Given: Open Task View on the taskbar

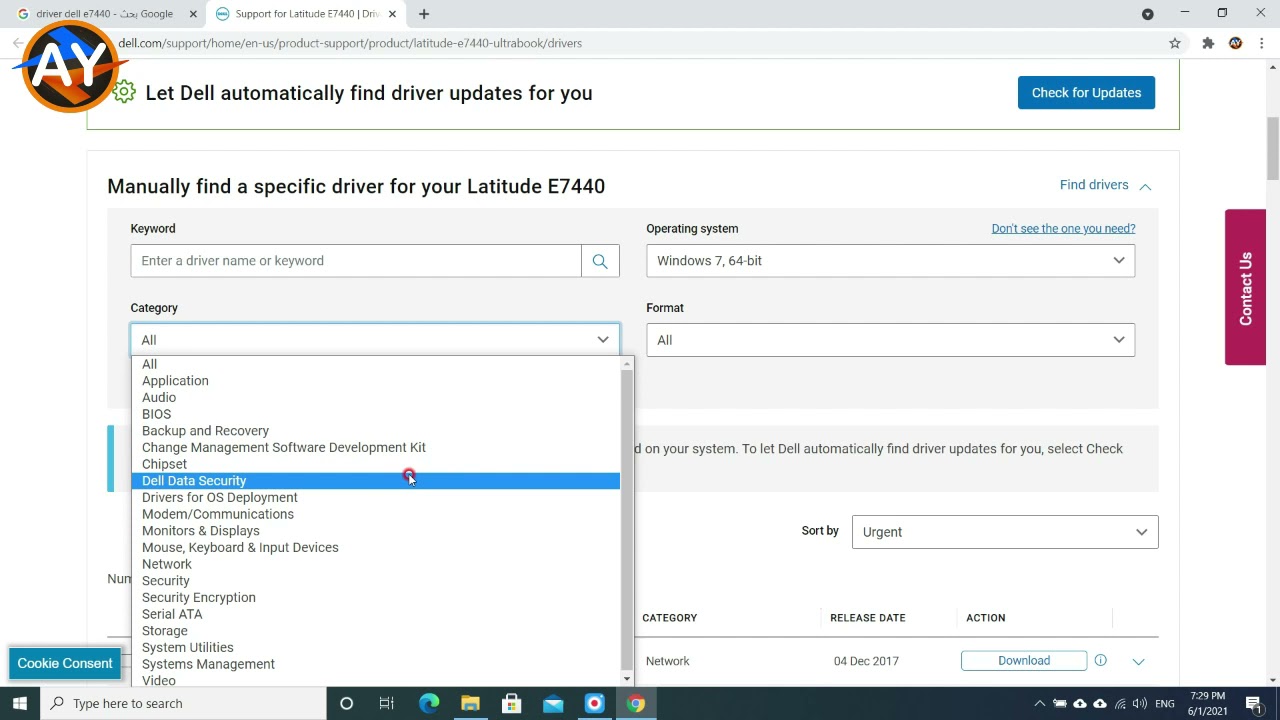Looking at the screenshot, I should coord(387,703).
